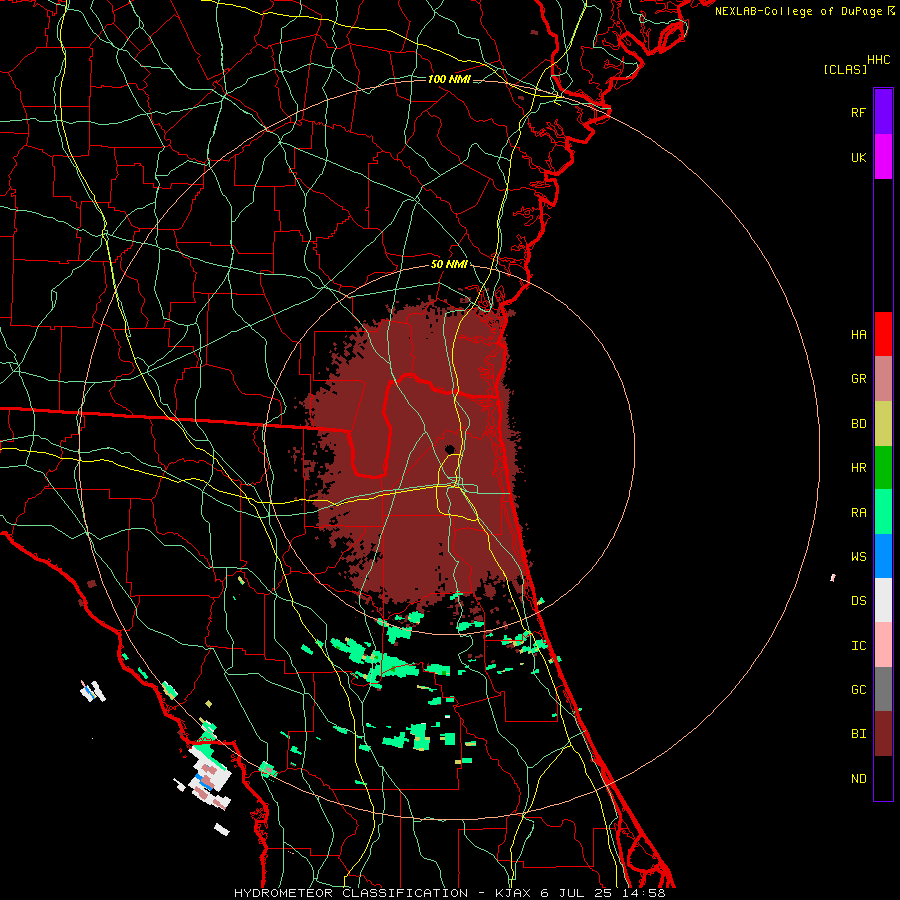Click the HA red legend color swatch
Screen dimensions: 900x900
[883, 334]
